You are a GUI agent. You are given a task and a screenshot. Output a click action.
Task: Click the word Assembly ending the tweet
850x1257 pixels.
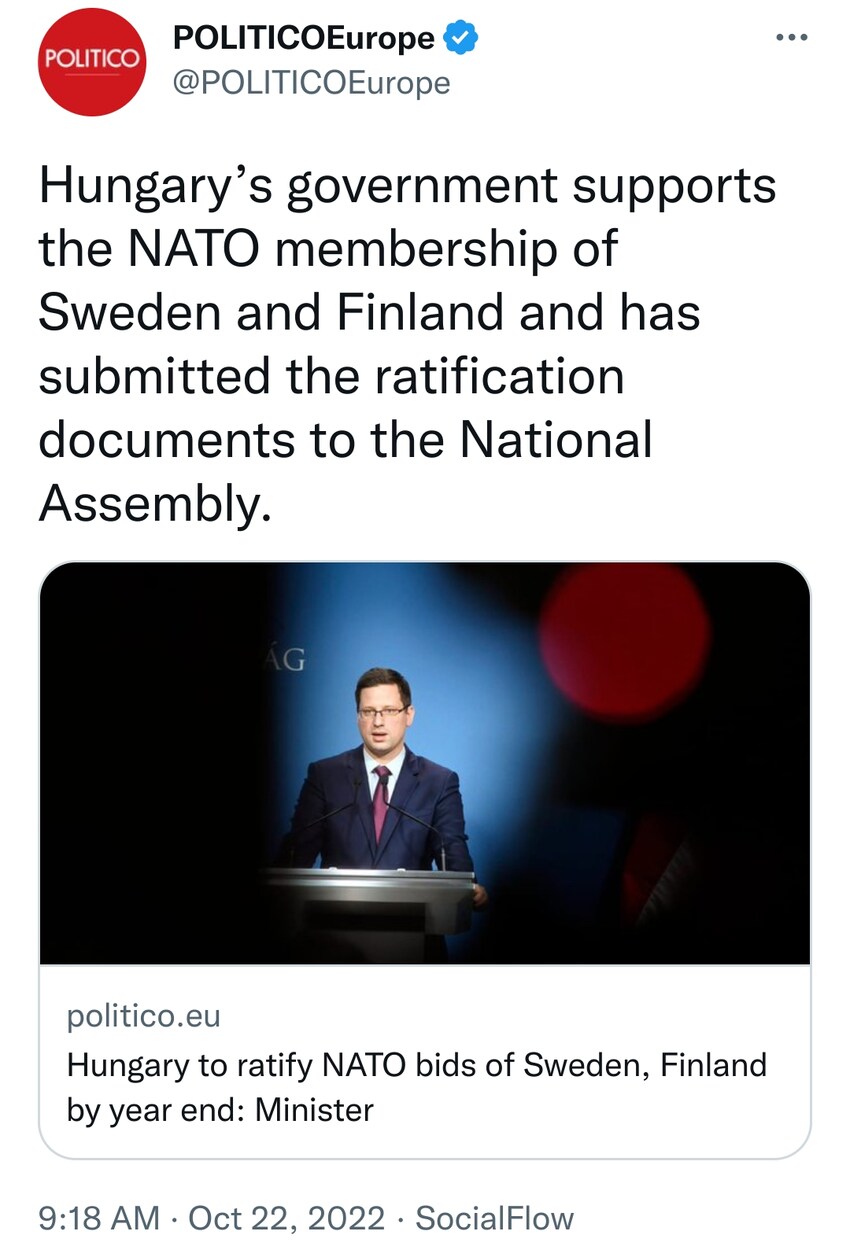pyautogui.click(x=153, y=505)
